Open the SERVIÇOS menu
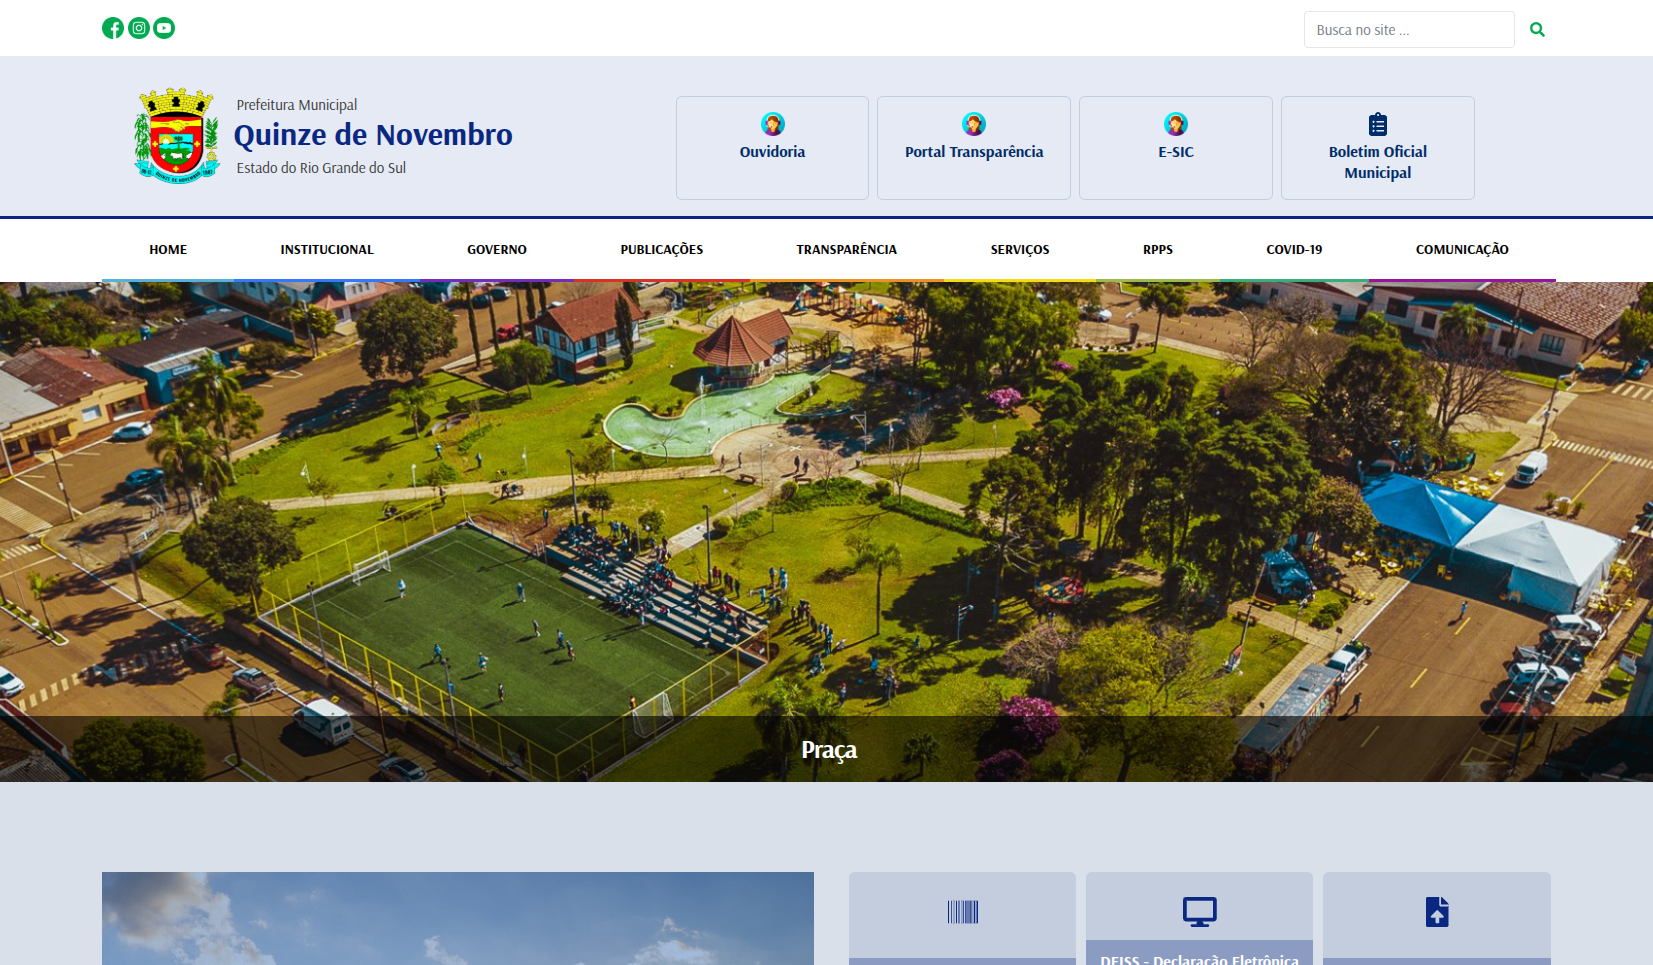Viewport: 1653px width, 965px height. (x=1020, y=250)
